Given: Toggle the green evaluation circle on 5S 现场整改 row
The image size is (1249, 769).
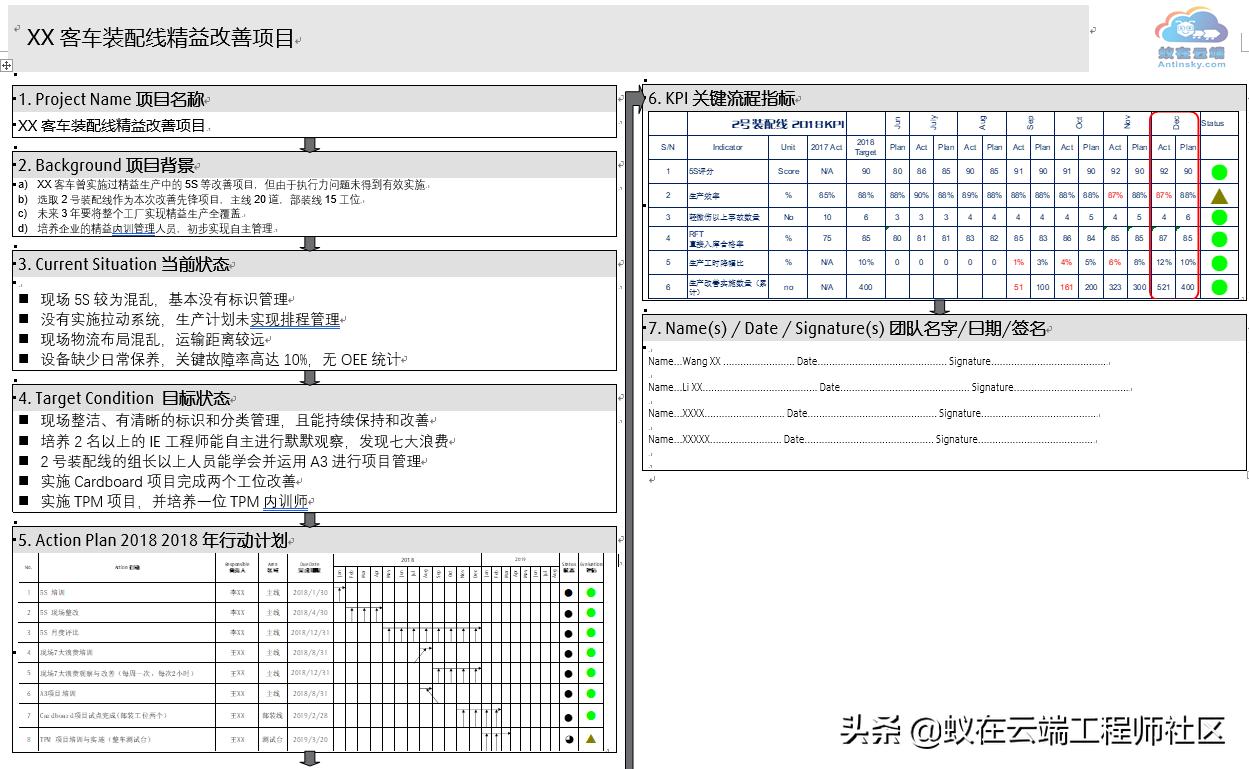Looking at the screenshot, I should pyautogui.click(x=590, y=612).
